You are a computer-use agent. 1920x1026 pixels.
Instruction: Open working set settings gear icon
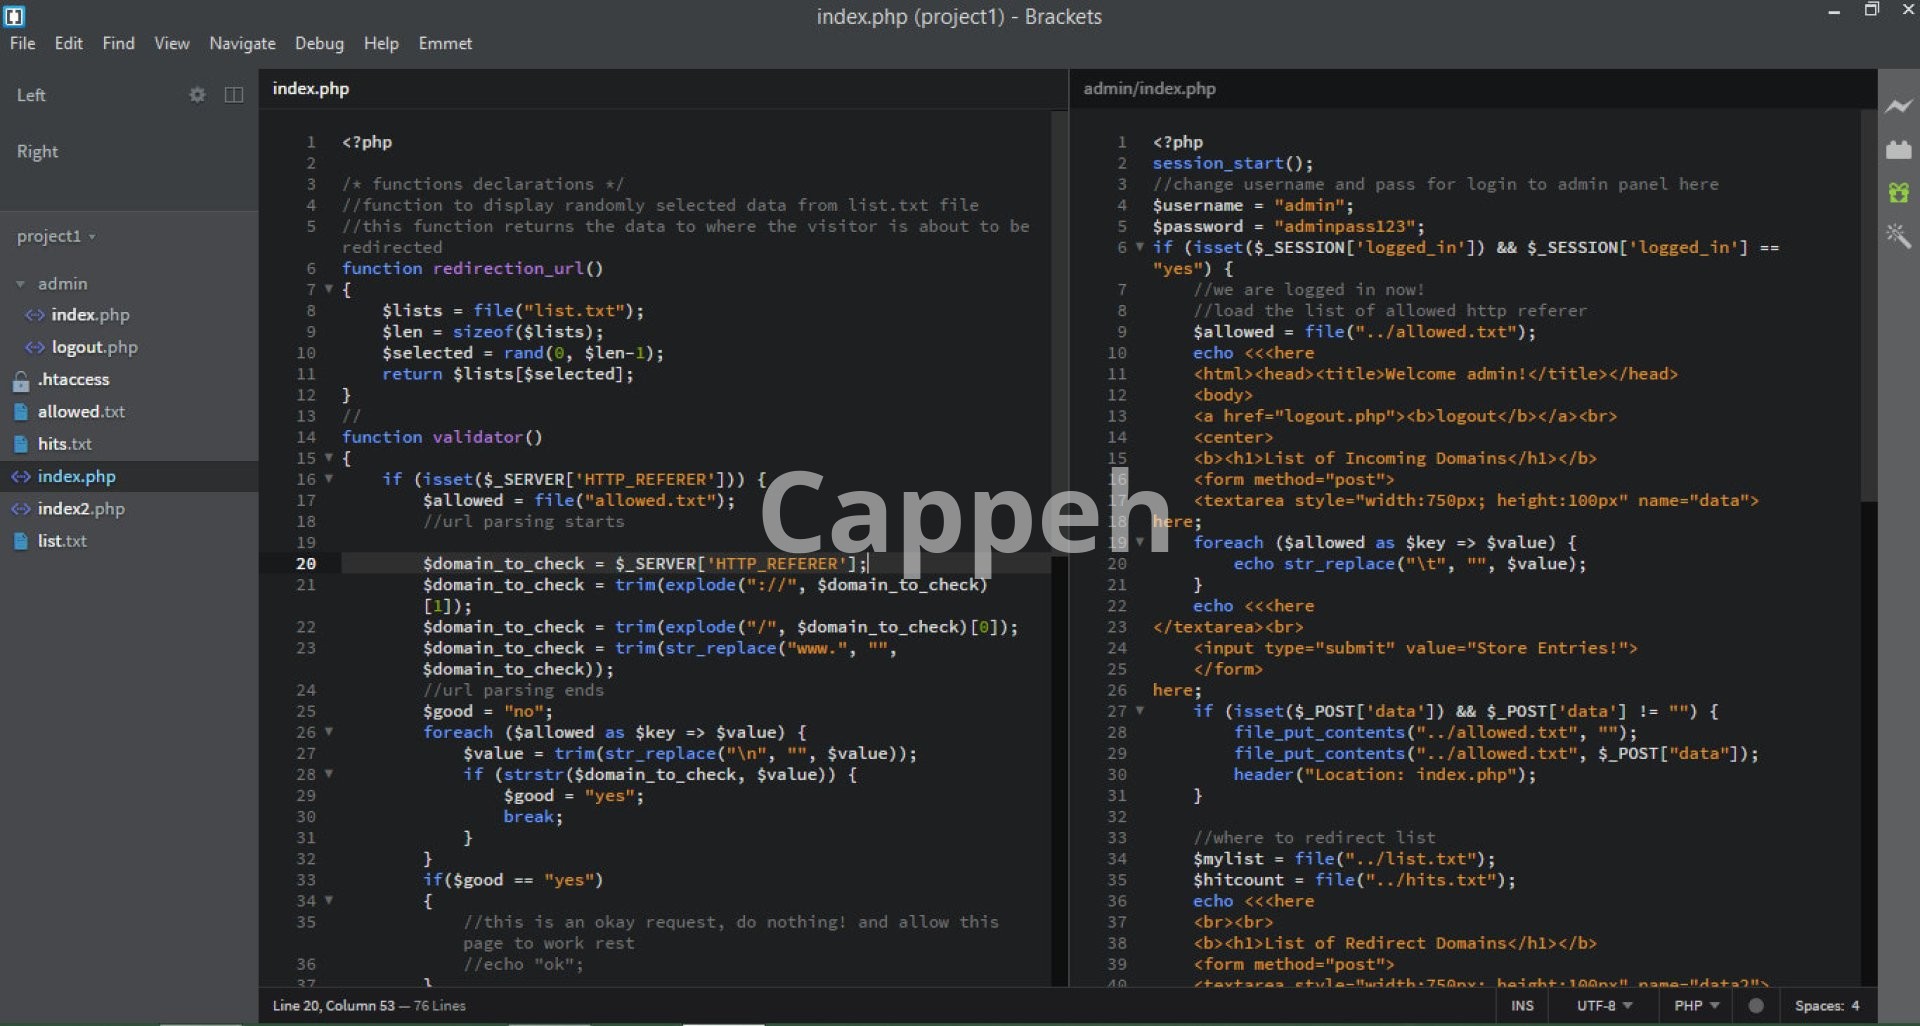click(197, 95)
